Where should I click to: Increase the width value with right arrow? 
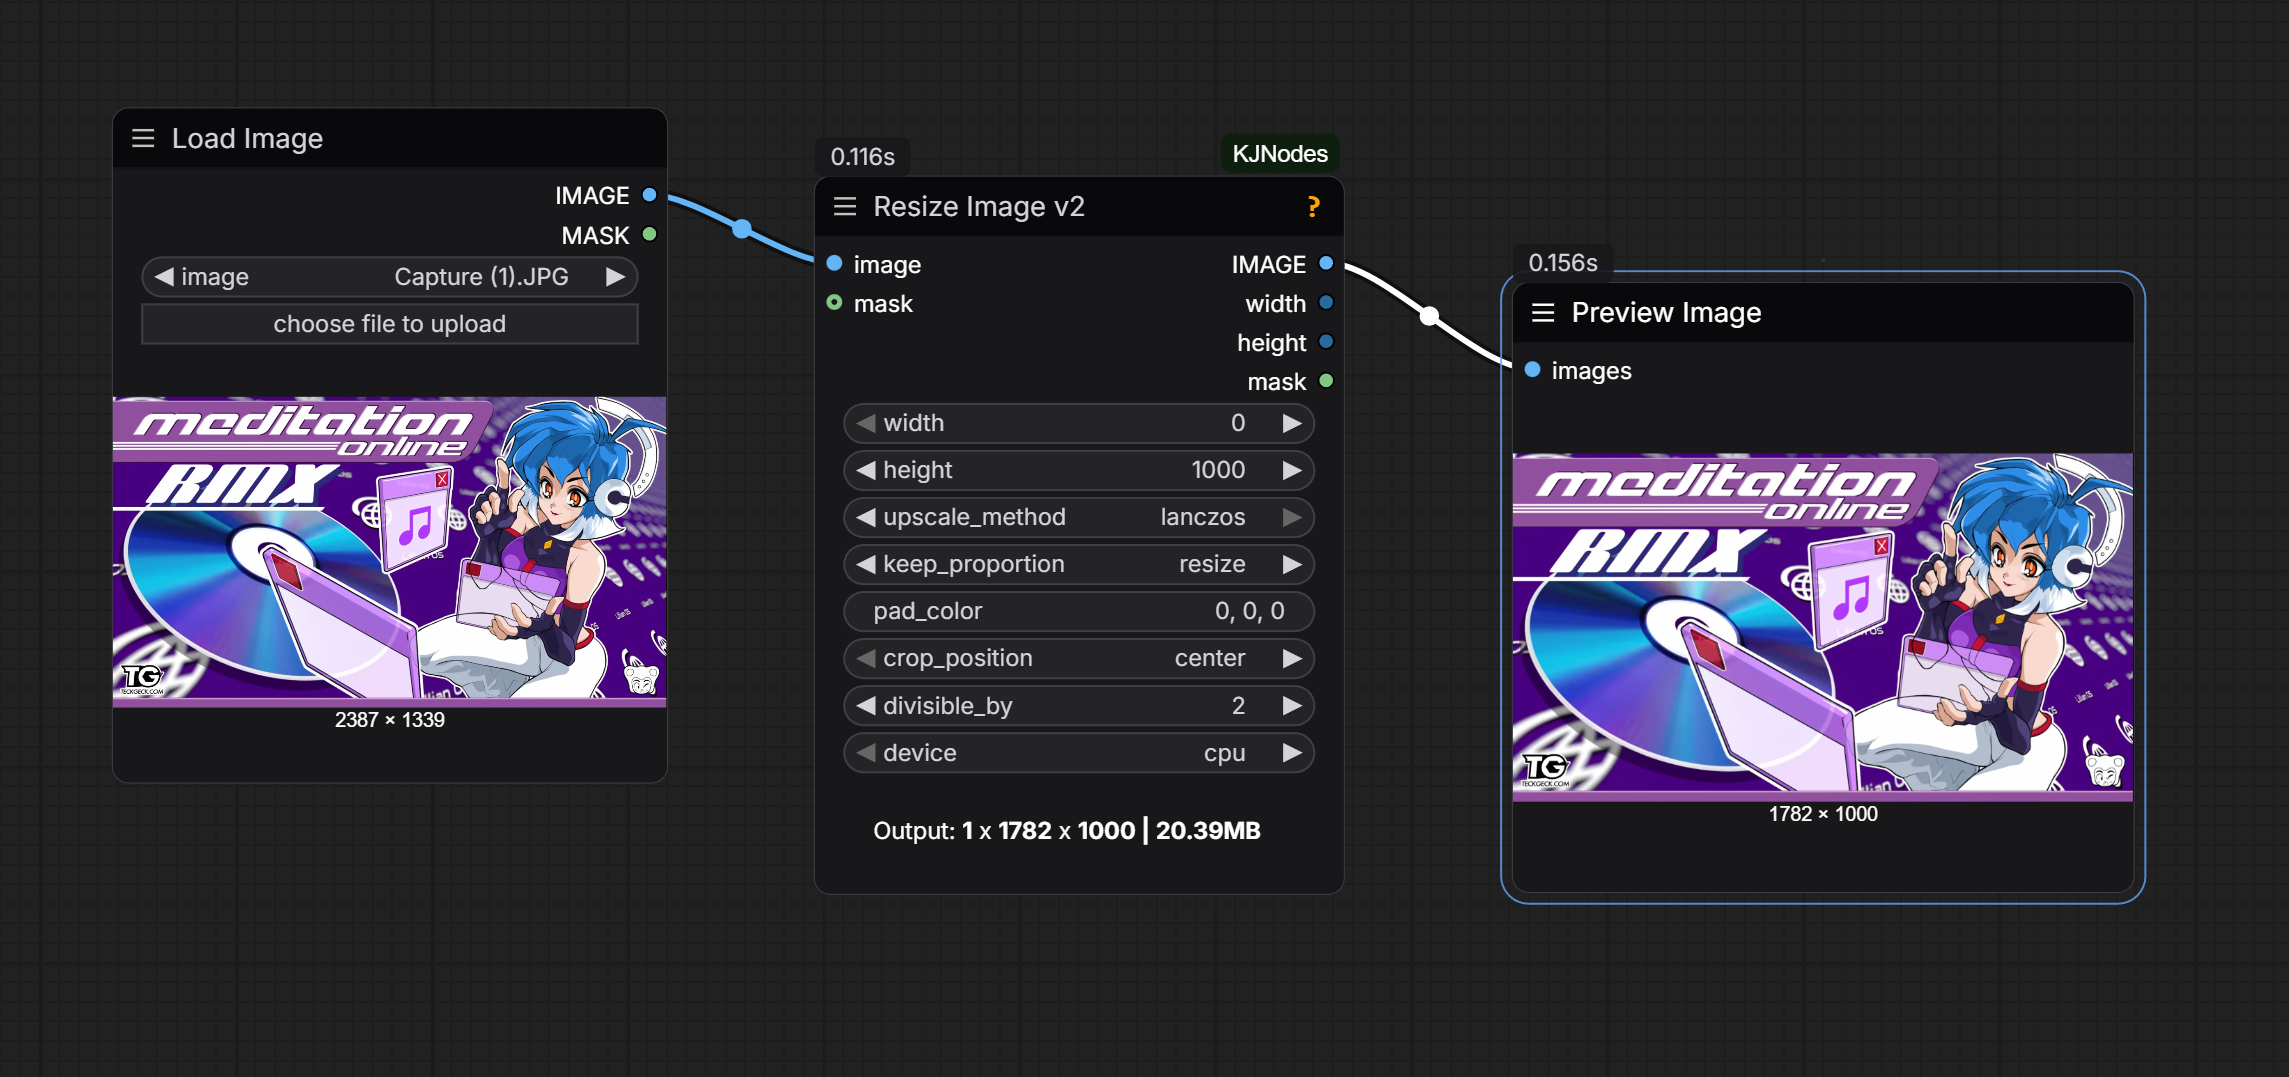point(1292,423)
